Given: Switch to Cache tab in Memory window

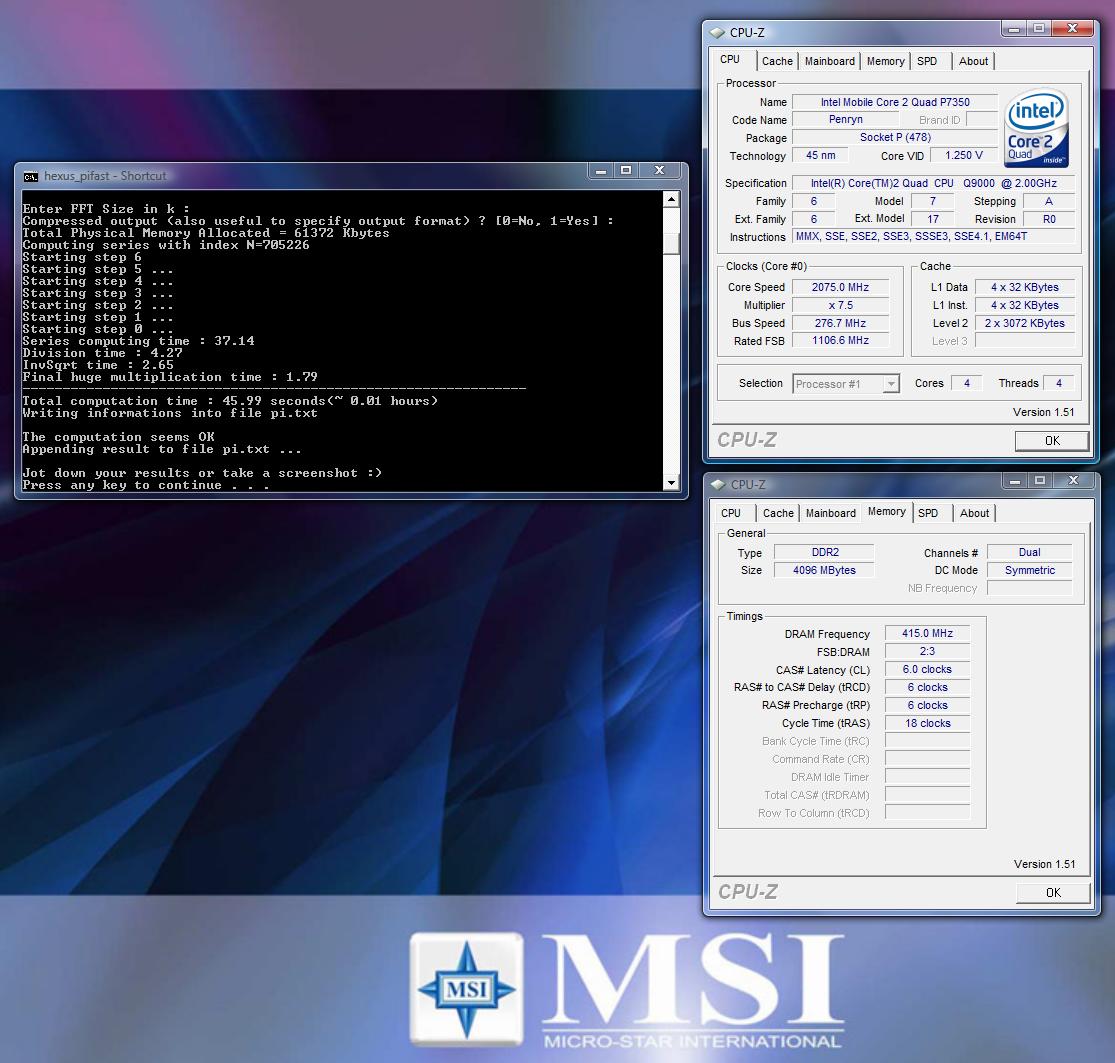Looking at the screenshot, I should point(779,513).
